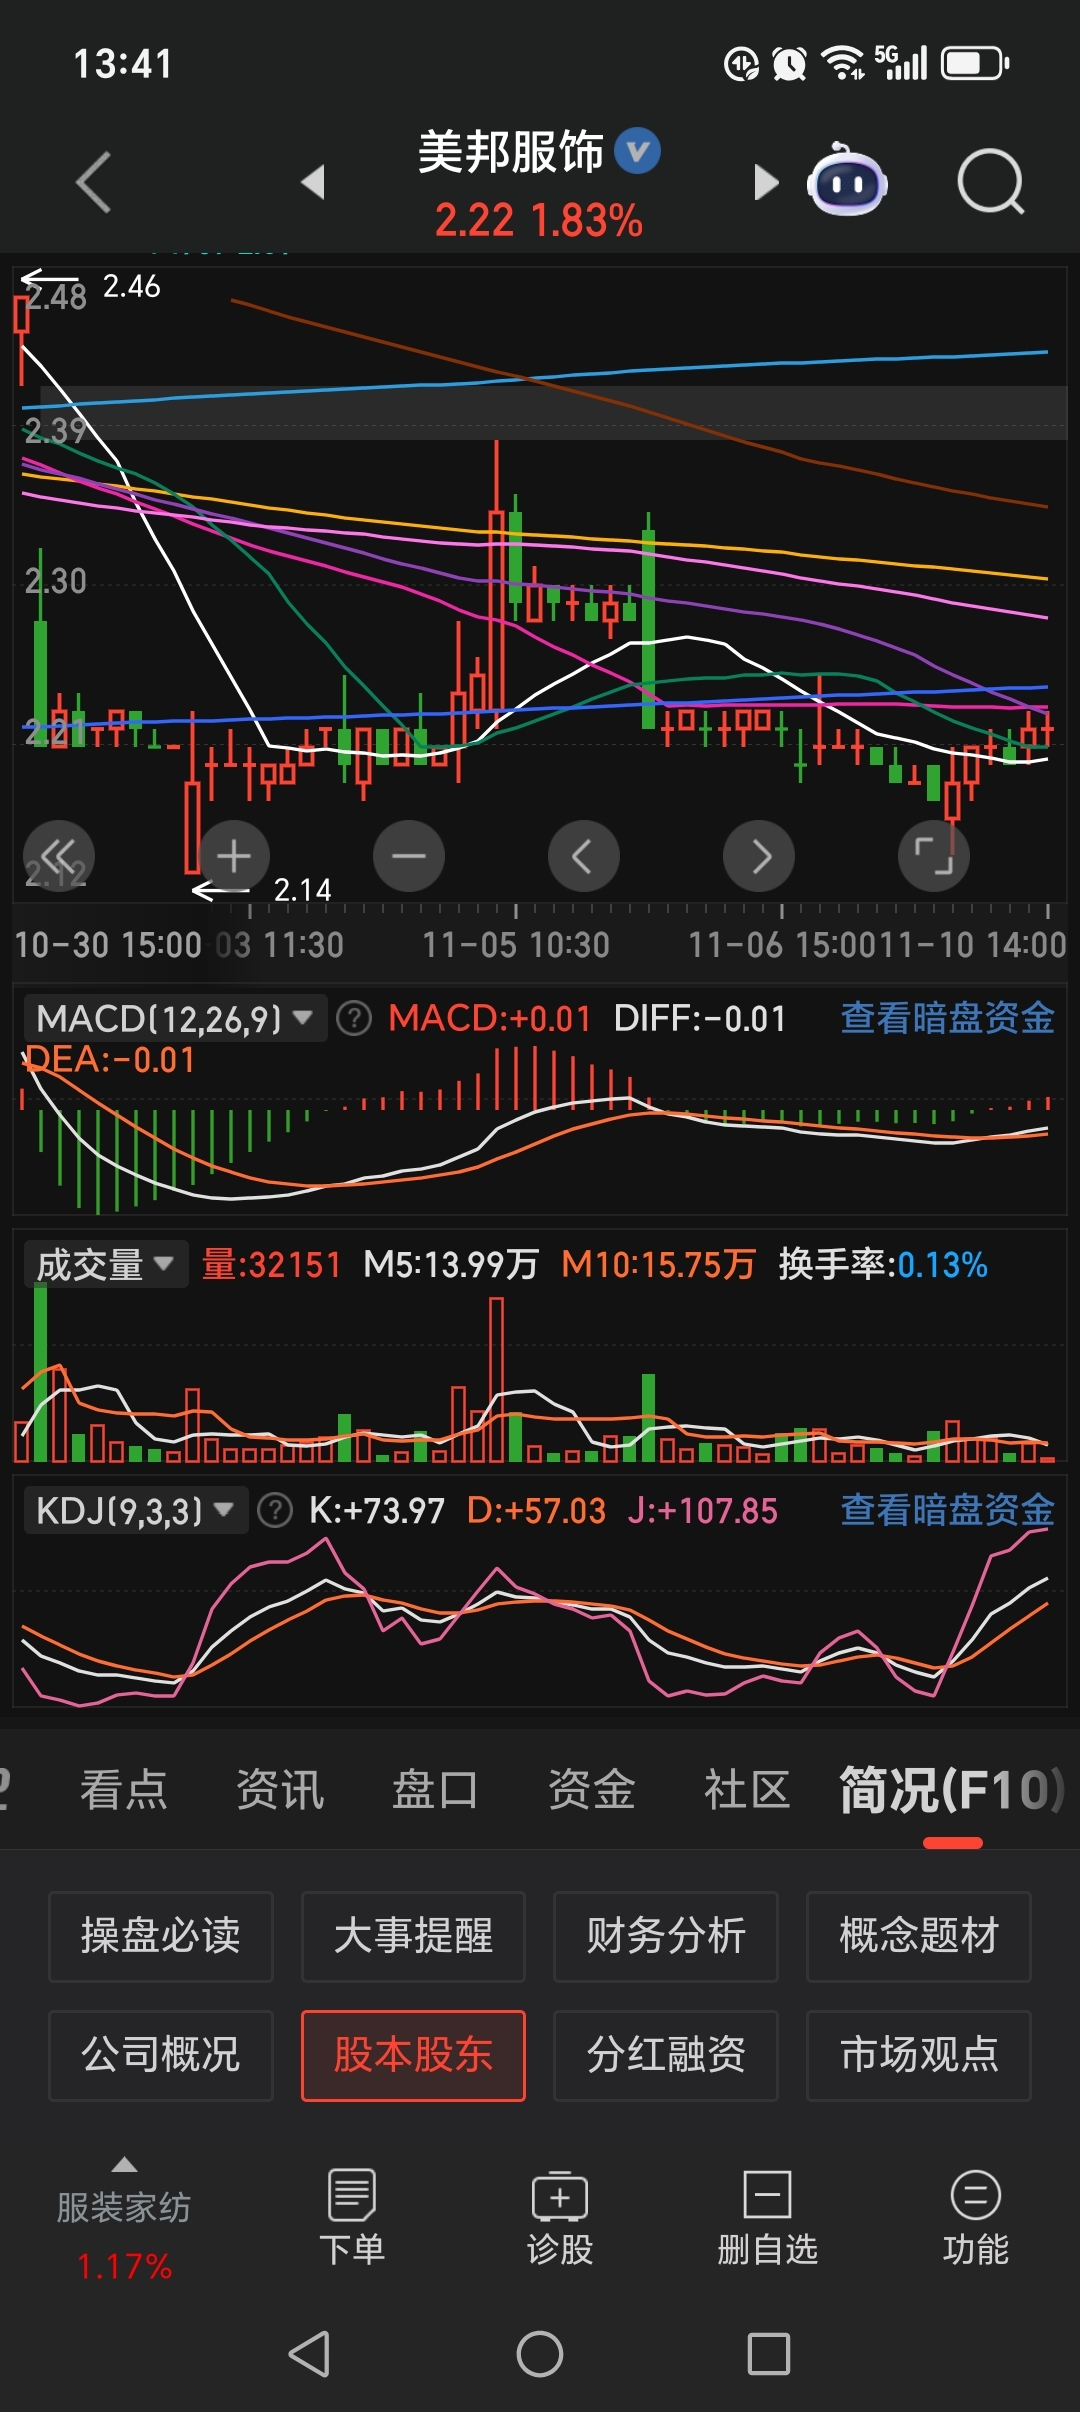This screenshot has height=2412, width=1080.
Task: Tap the 2.14 low price label
Action: pyautogui.click(x=303, y=890)
